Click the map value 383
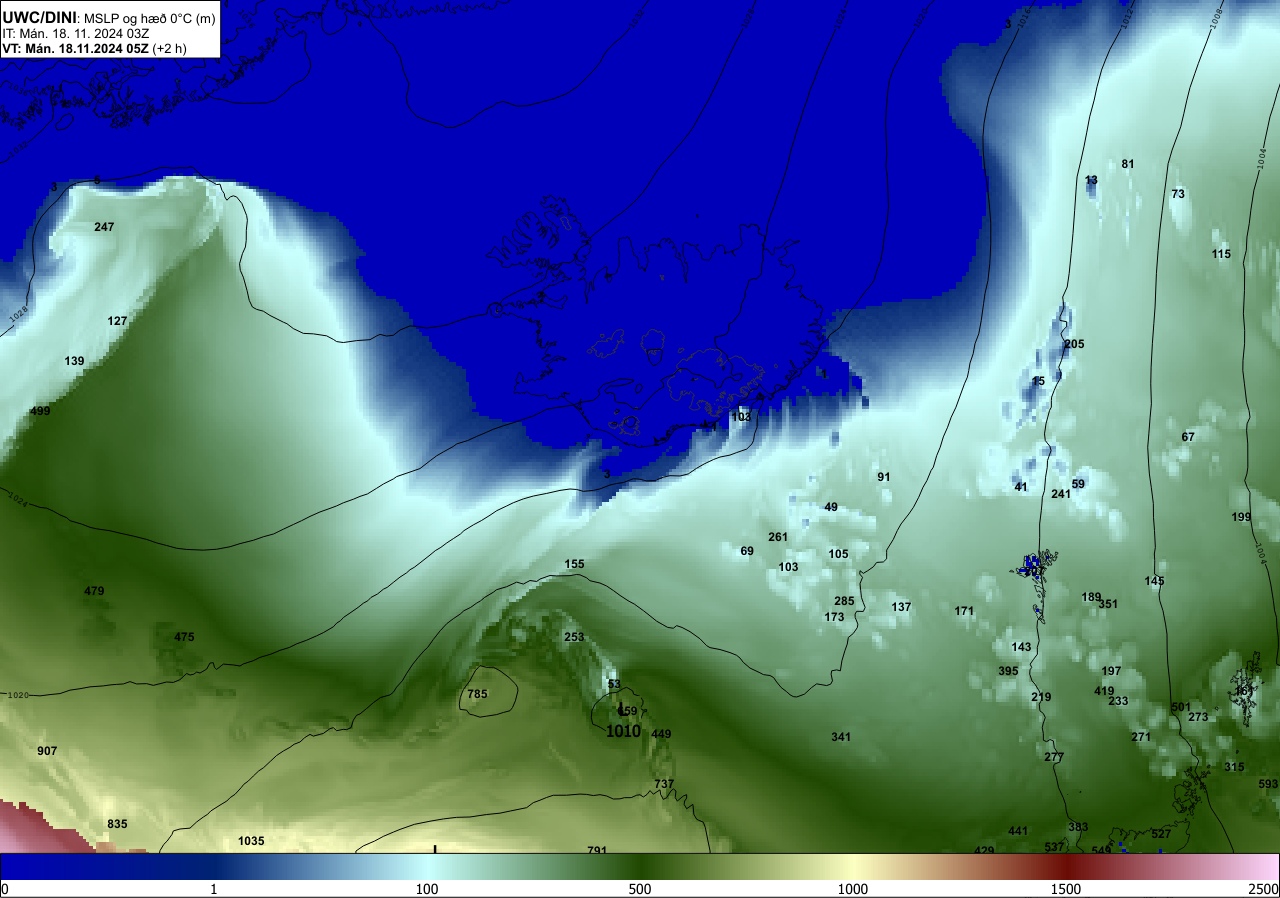Screen dimensions: 1280x898 (1078, 827)
